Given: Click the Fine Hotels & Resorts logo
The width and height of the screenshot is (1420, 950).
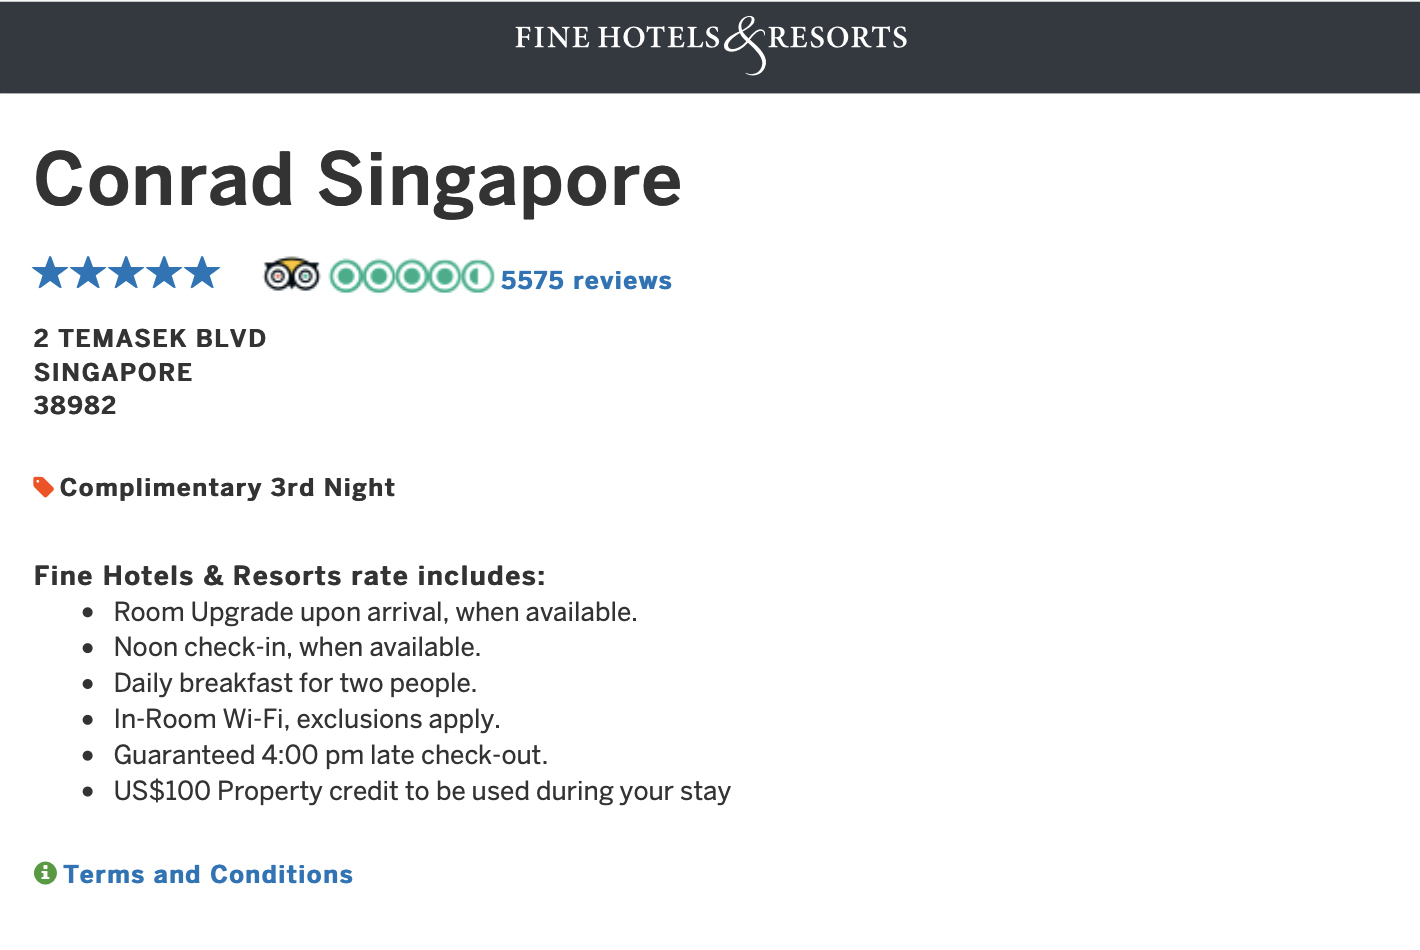Looking at the screenshot, I should (710, 42).
